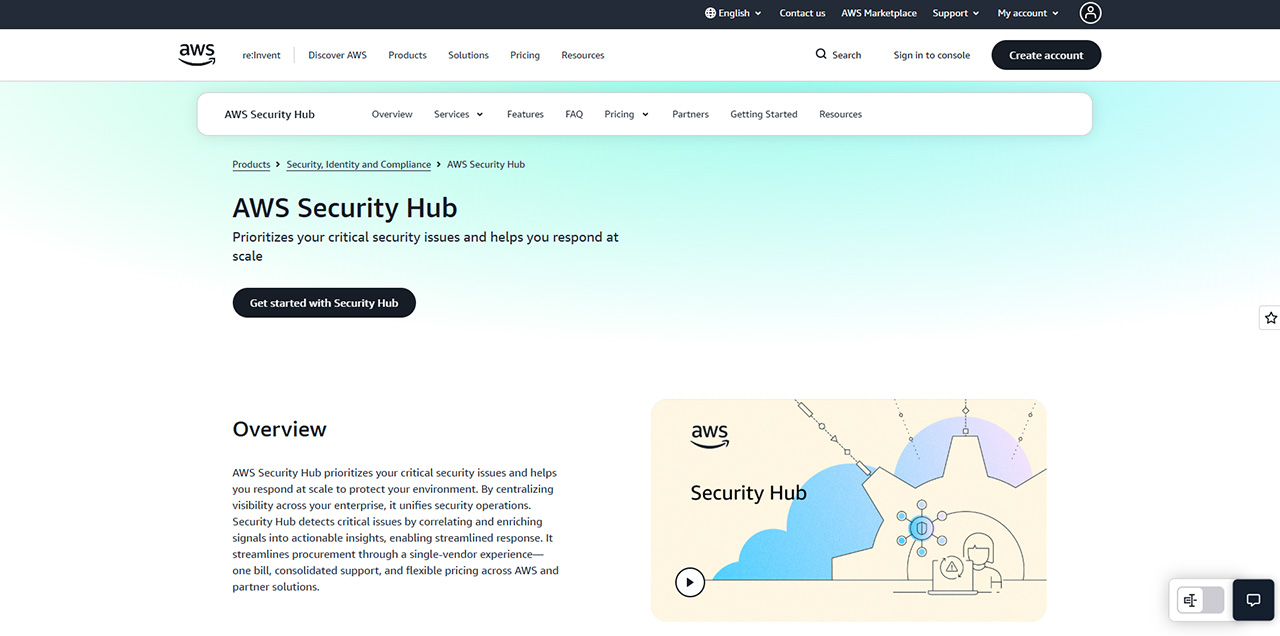Open the Solutions menu
Viewport: 1280px width, 636px height.
(x=468, y=55)
